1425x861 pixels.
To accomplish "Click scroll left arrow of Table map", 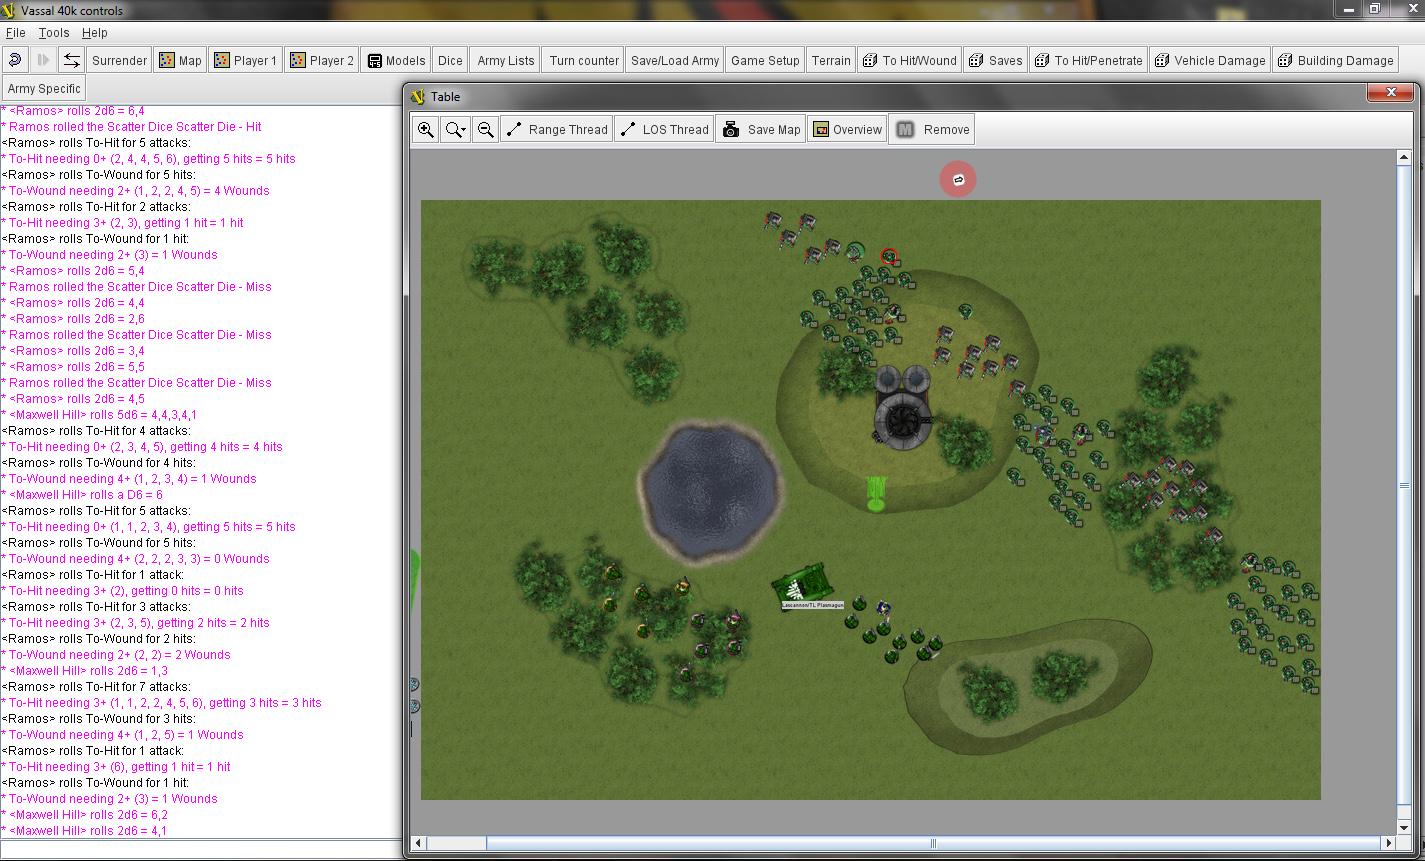I will [x=418, y=843].
